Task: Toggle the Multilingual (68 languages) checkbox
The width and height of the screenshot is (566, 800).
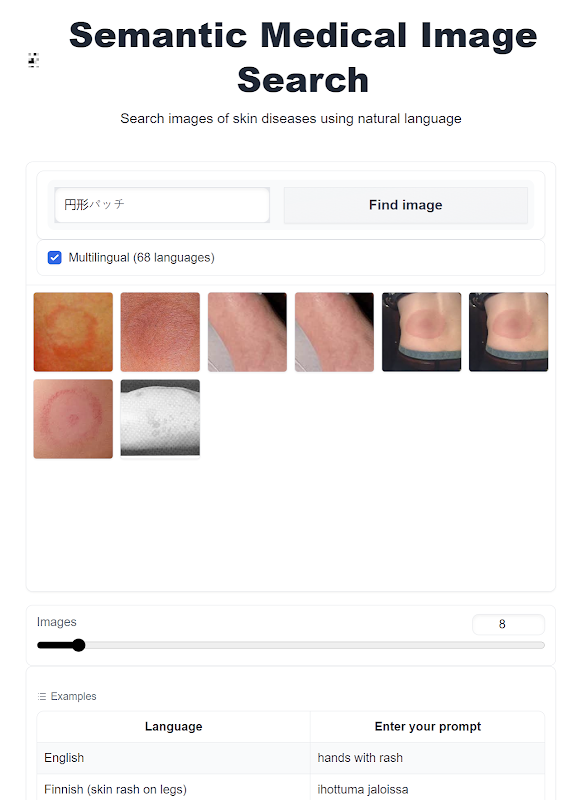Action: point(55,258)
